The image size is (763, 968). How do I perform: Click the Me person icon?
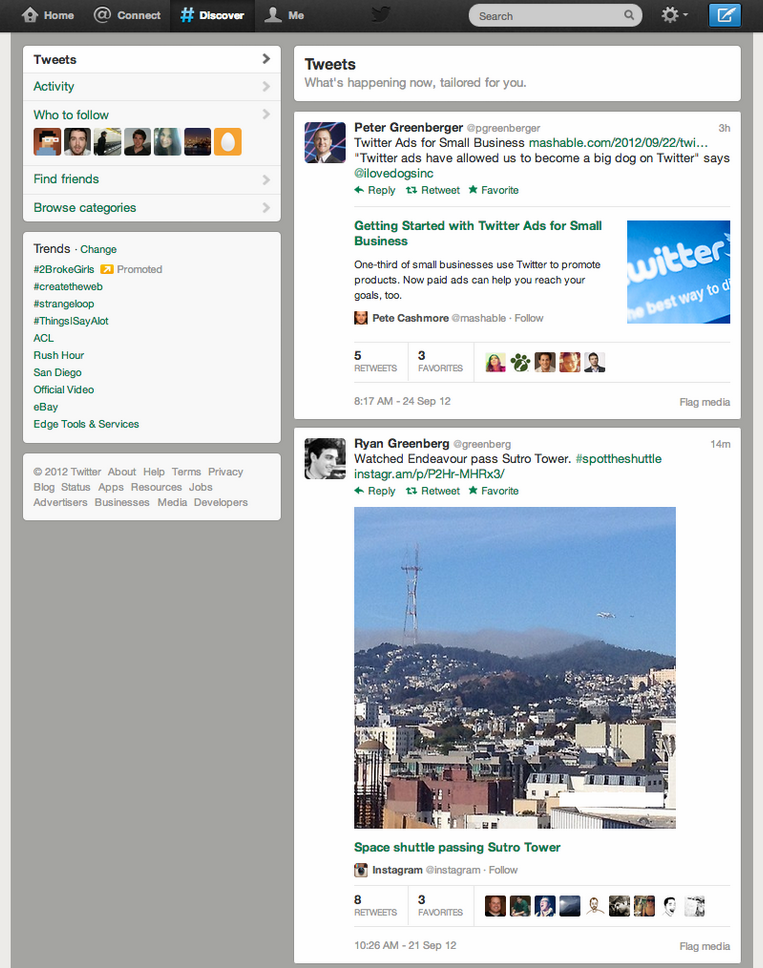pyautogui.click(x=273, y=15)
